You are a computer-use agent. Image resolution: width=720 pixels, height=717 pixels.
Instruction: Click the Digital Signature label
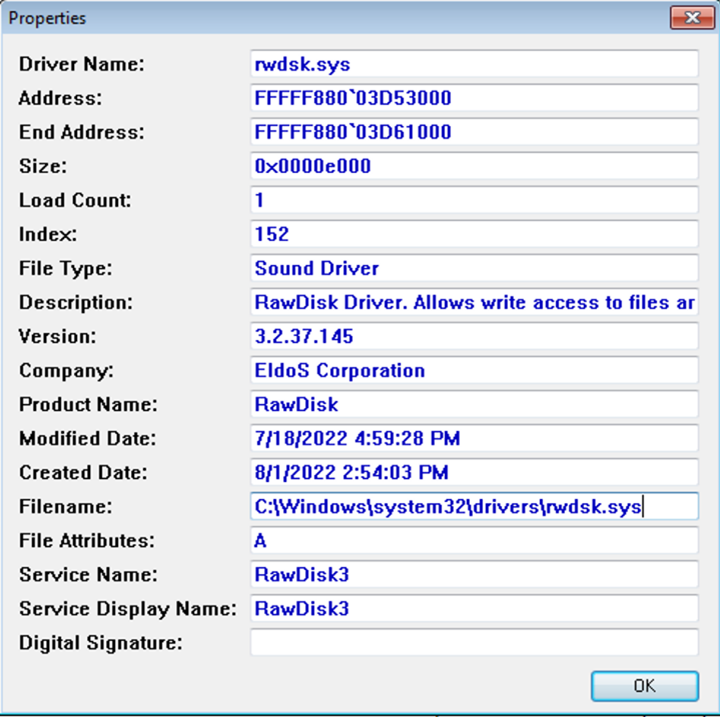pyautogui.click(x=101, y=643)
